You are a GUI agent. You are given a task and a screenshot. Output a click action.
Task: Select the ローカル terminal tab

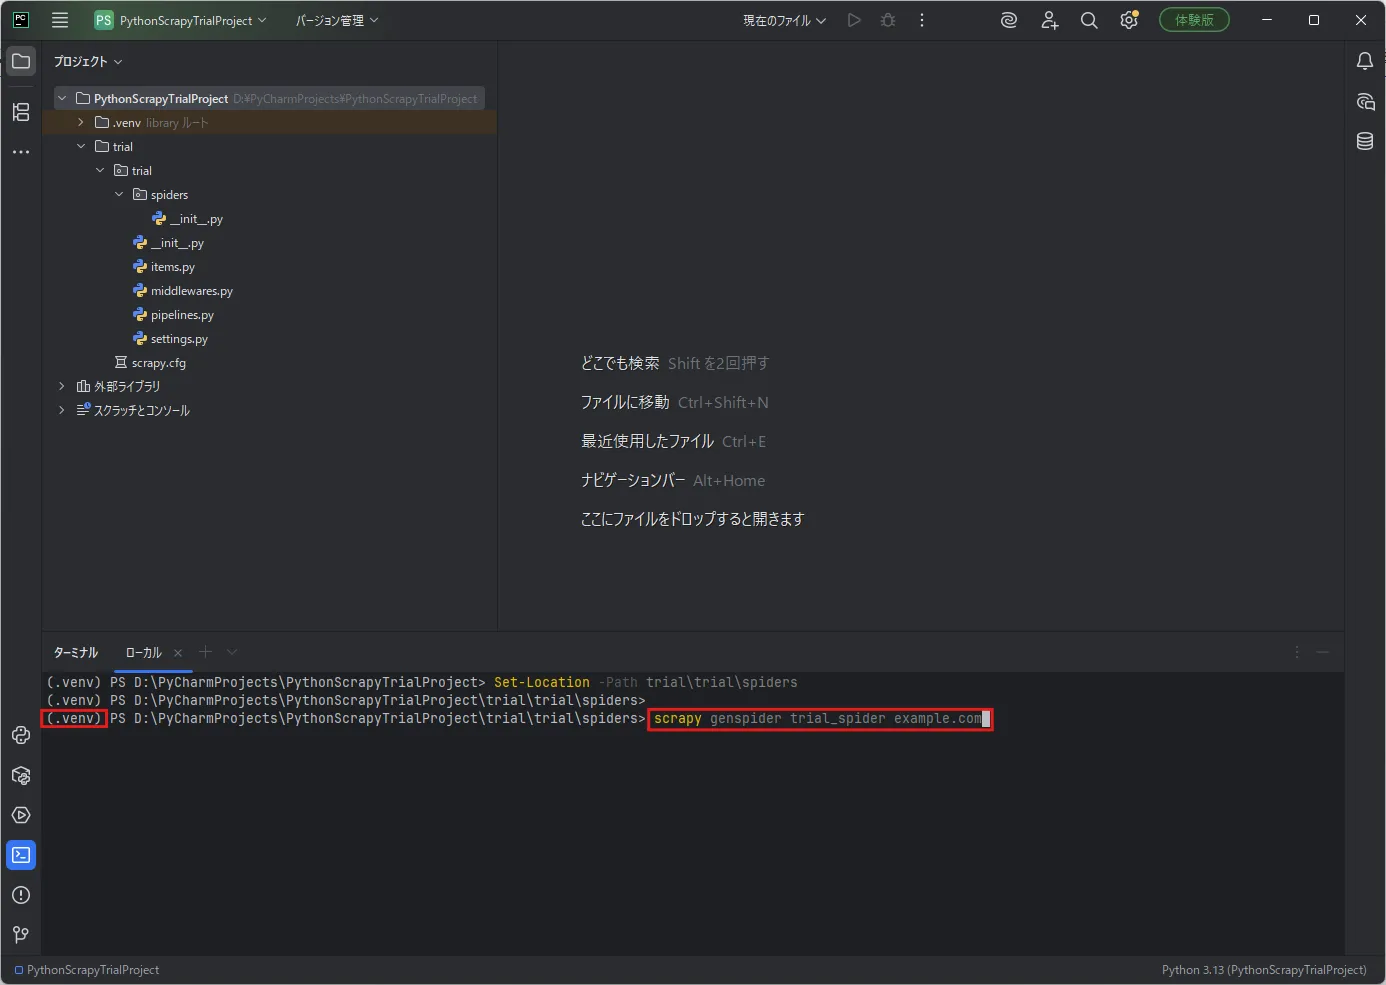pos(144,653)
